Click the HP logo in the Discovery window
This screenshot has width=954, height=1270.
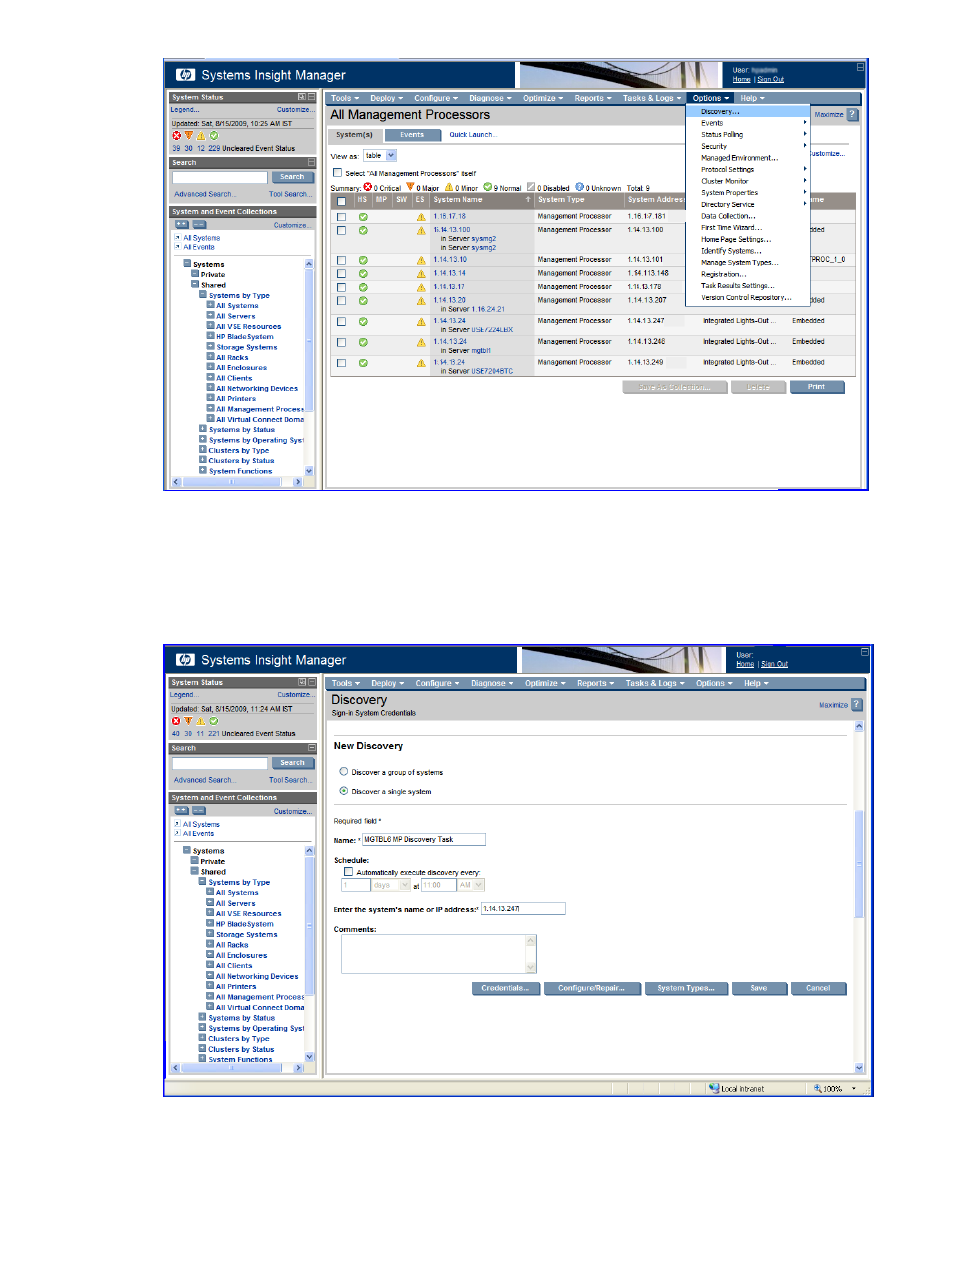pos(185,660)
